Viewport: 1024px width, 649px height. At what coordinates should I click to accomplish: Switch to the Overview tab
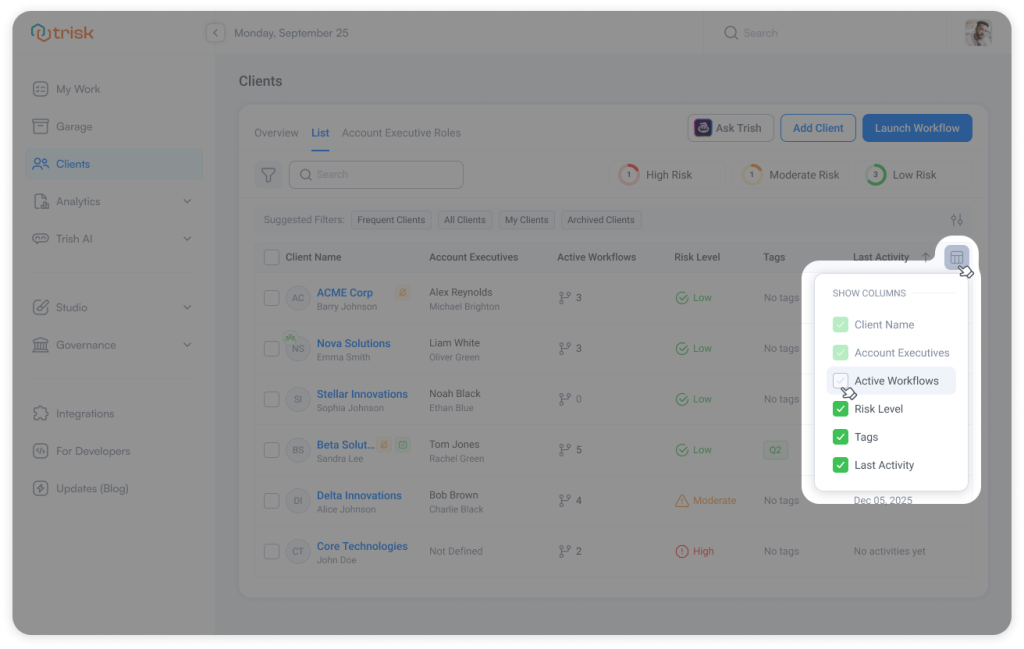point(276,132)
